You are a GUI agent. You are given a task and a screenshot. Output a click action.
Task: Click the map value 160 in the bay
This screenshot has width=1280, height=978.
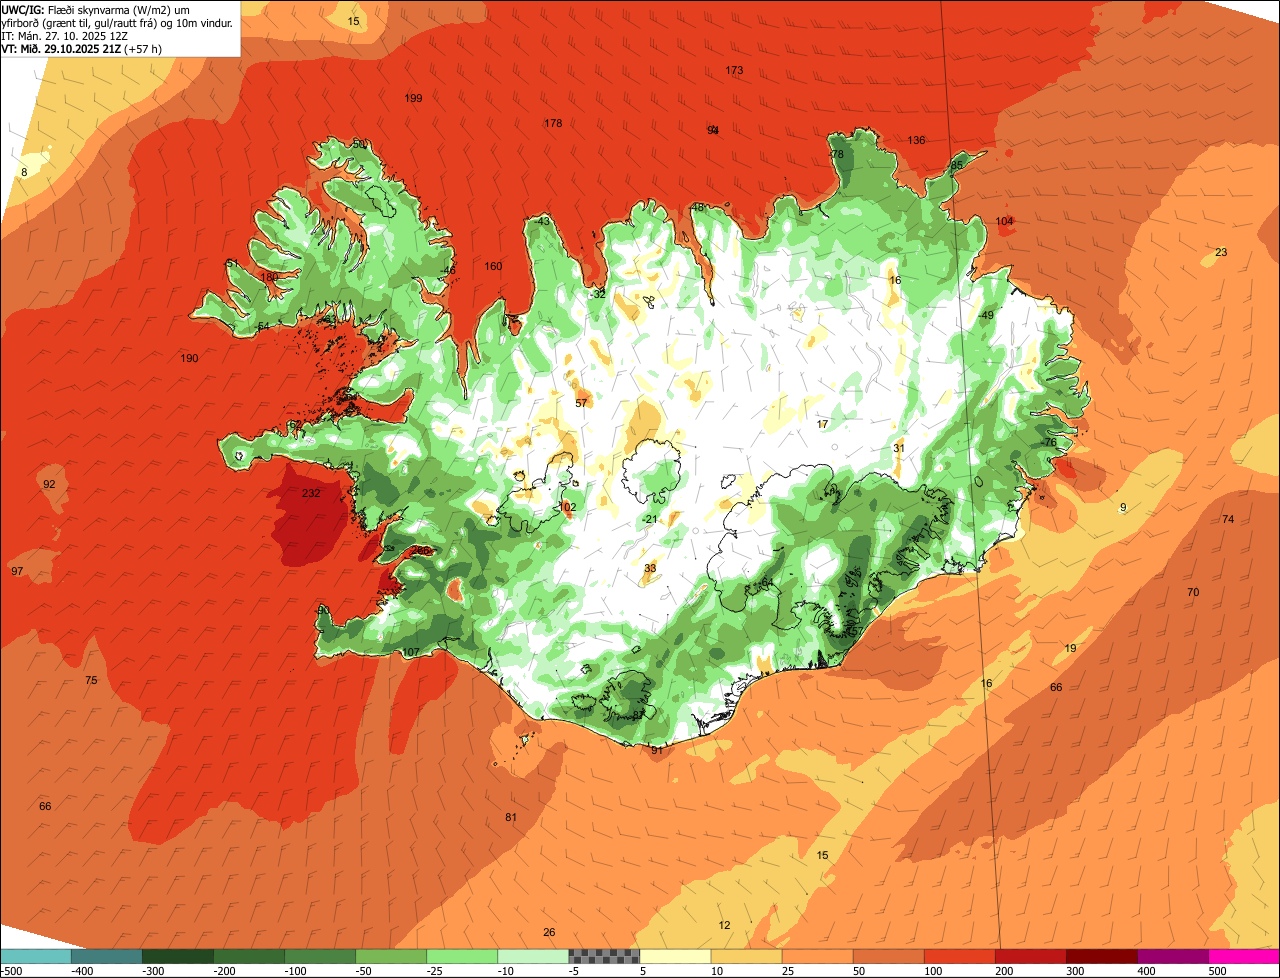coord(493,266)
